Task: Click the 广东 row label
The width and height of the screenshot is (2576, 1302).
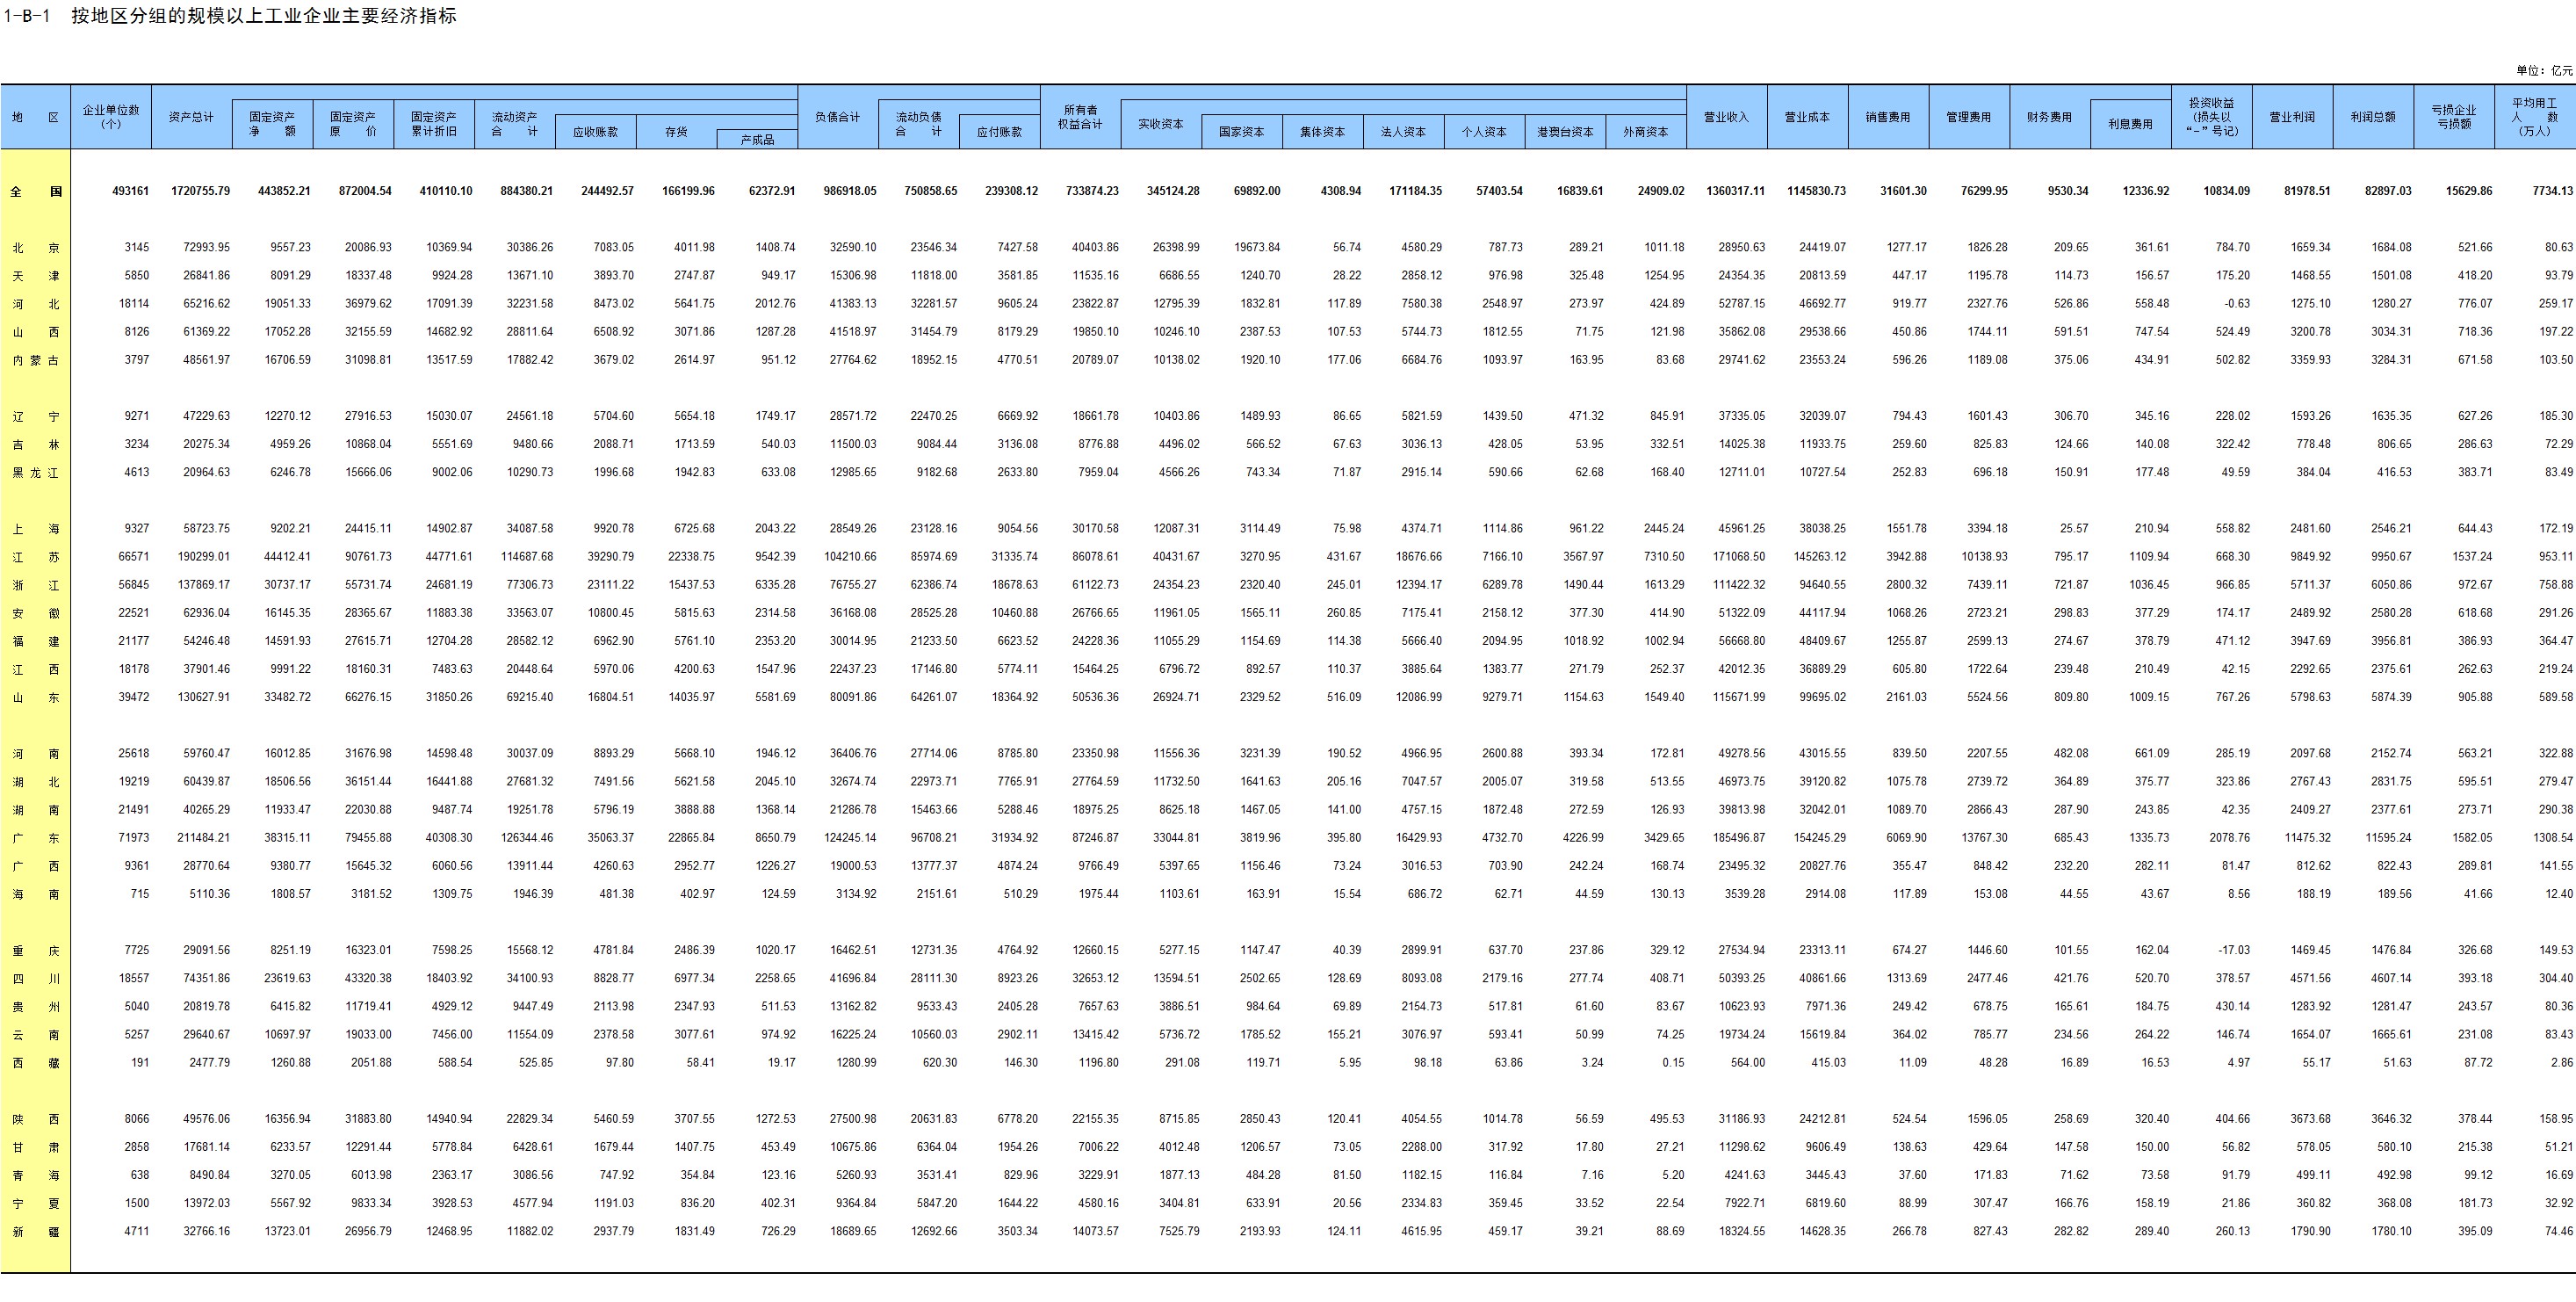Action: click(x=35, y=838)
